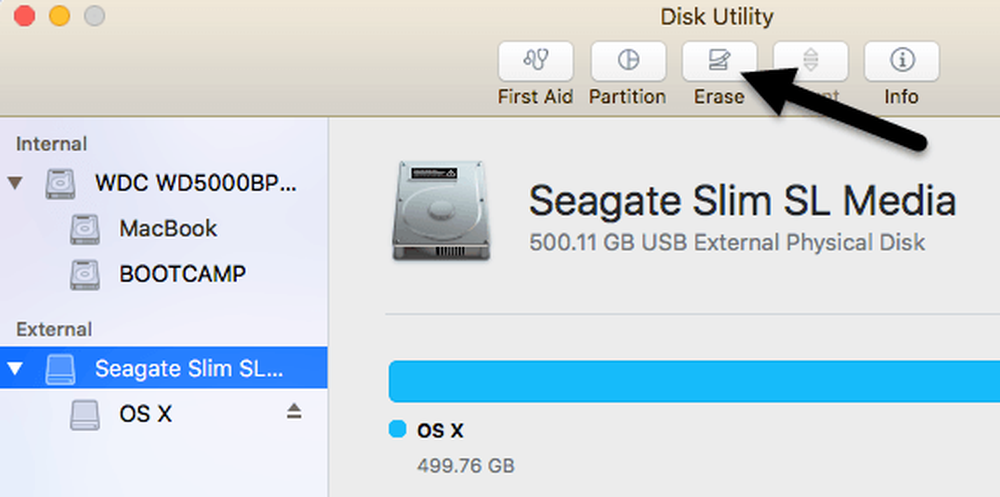
Task: Click the WDC internal drive icon
Action: pyautogui.click(x=61, y=184)
